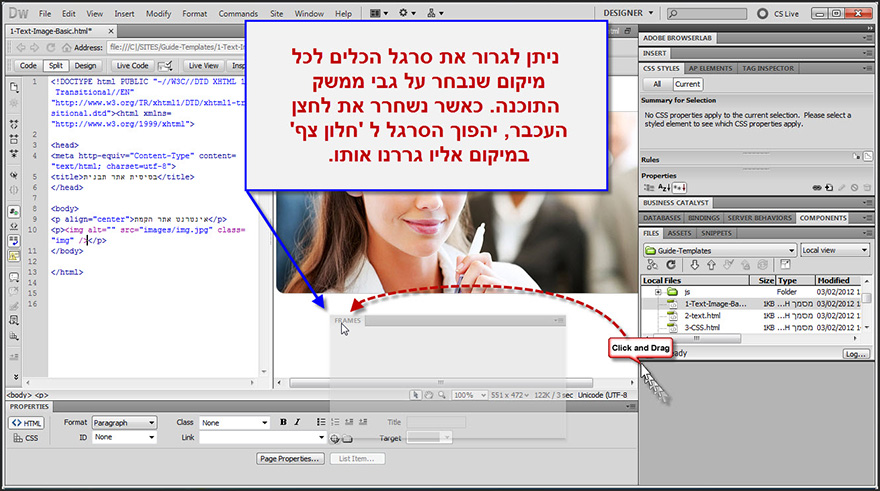Open the Modify menu
Screen dimensions: 880x491
click(x=158, y=13)
